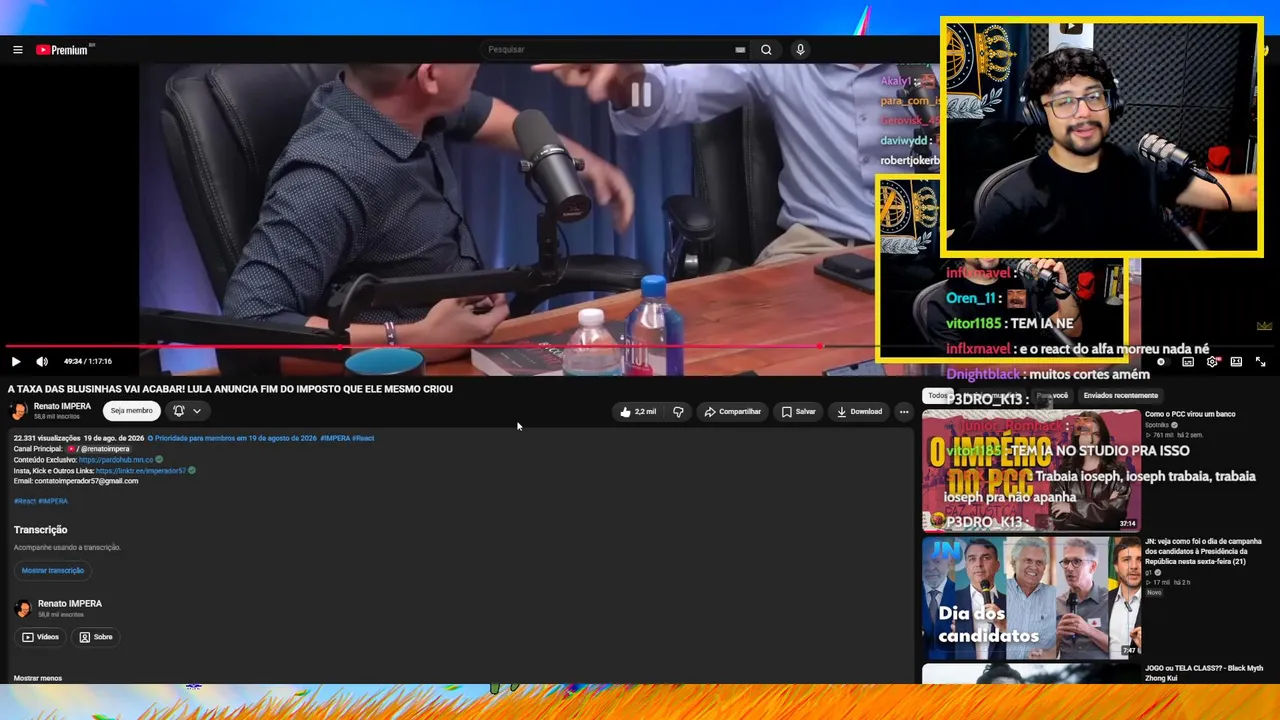Open the Spotniks channel name
This screenshot has height=720, width=1280.
1158,426
